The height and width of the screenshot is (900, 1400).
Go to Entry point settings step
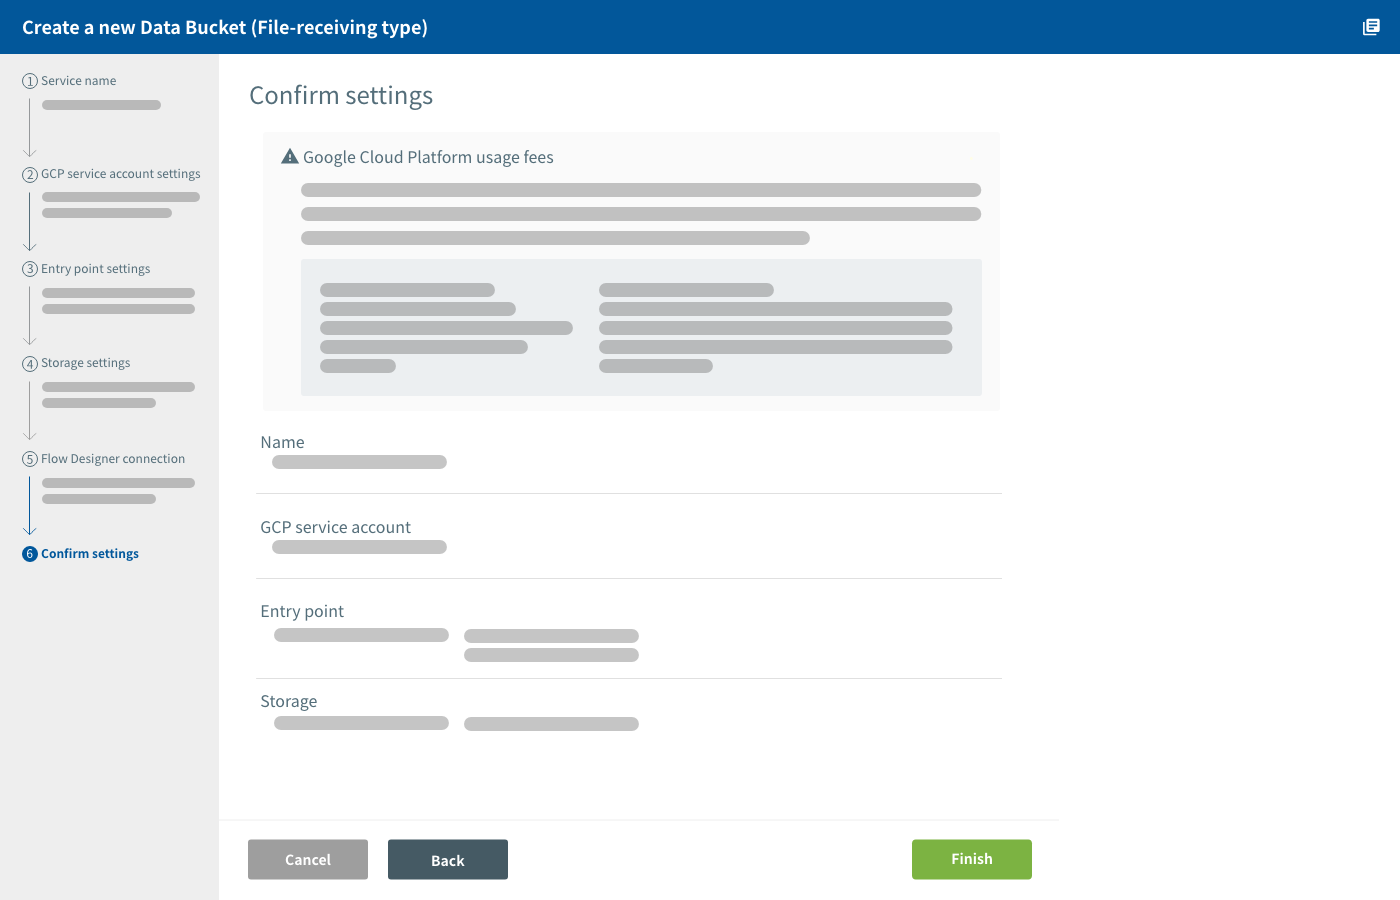(x=96, y=269)
